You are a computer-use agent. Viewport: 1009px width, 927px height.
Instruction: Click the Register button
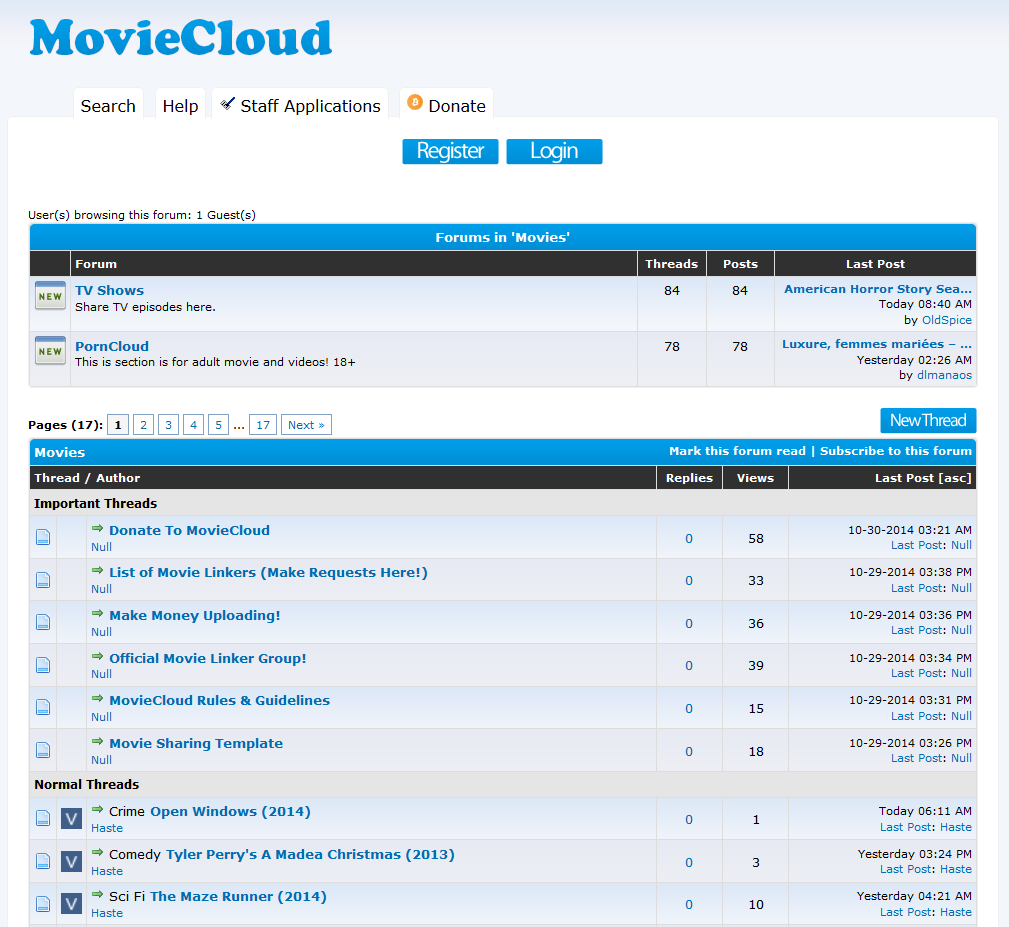click(450, 151)
